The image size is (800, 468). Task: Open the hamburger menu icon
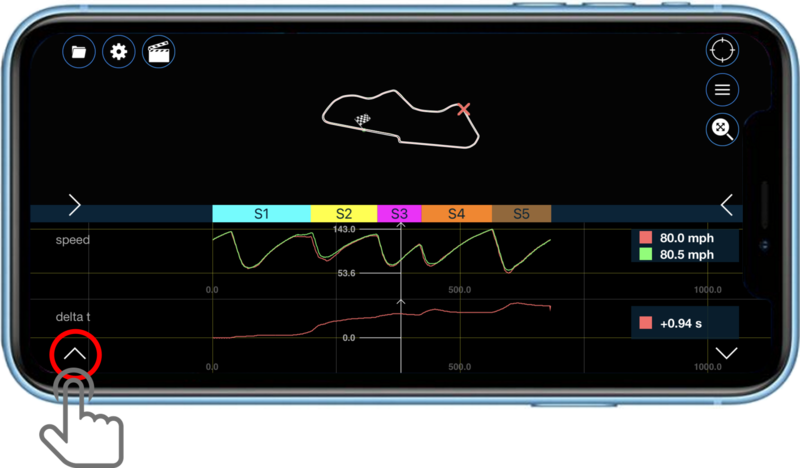(x=722, y=90)
